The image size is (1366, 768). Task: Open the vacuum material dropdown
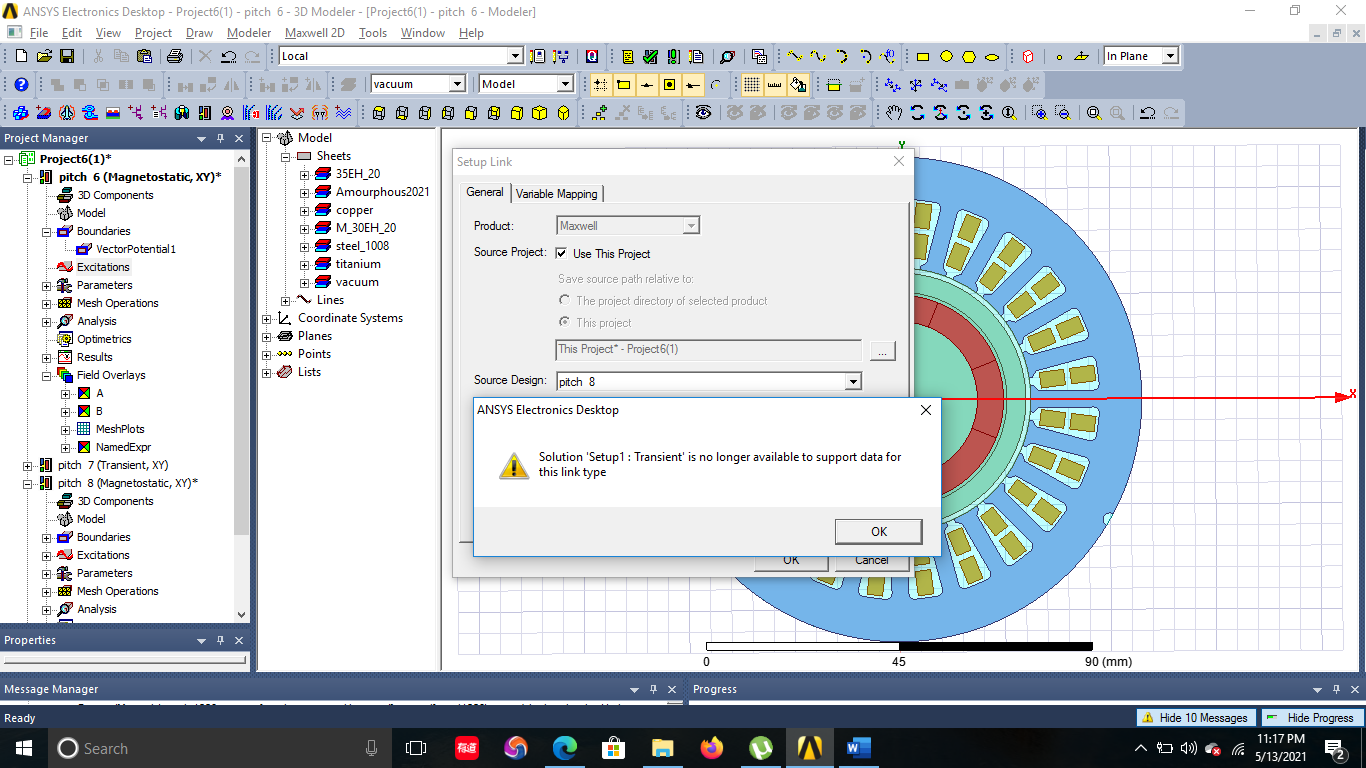click(457, 84)
